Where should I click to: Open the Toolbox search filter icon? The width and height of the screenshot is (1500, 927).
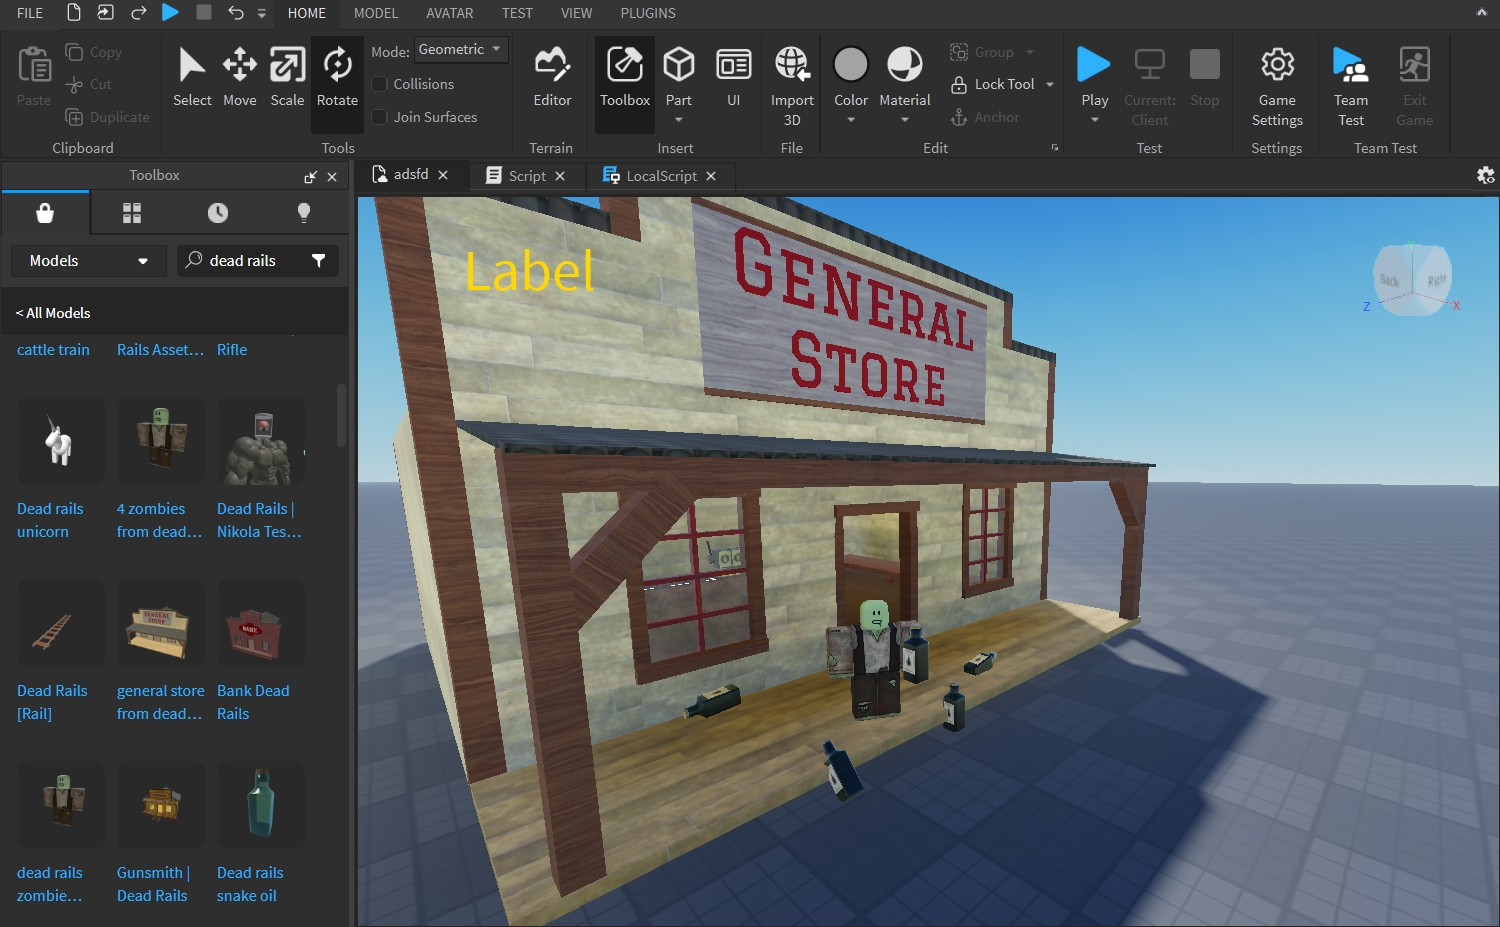pyautogui.click(x=319, y=261)
